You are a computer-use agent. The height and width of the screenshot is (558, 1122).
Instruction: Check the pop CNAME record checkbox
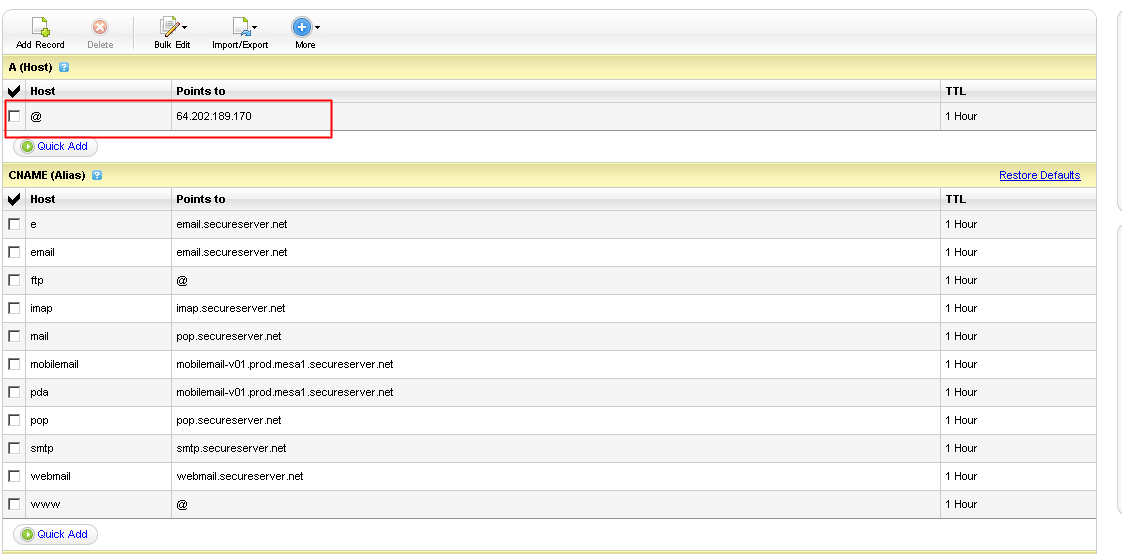pyautogui.click(x=14, y=419)
